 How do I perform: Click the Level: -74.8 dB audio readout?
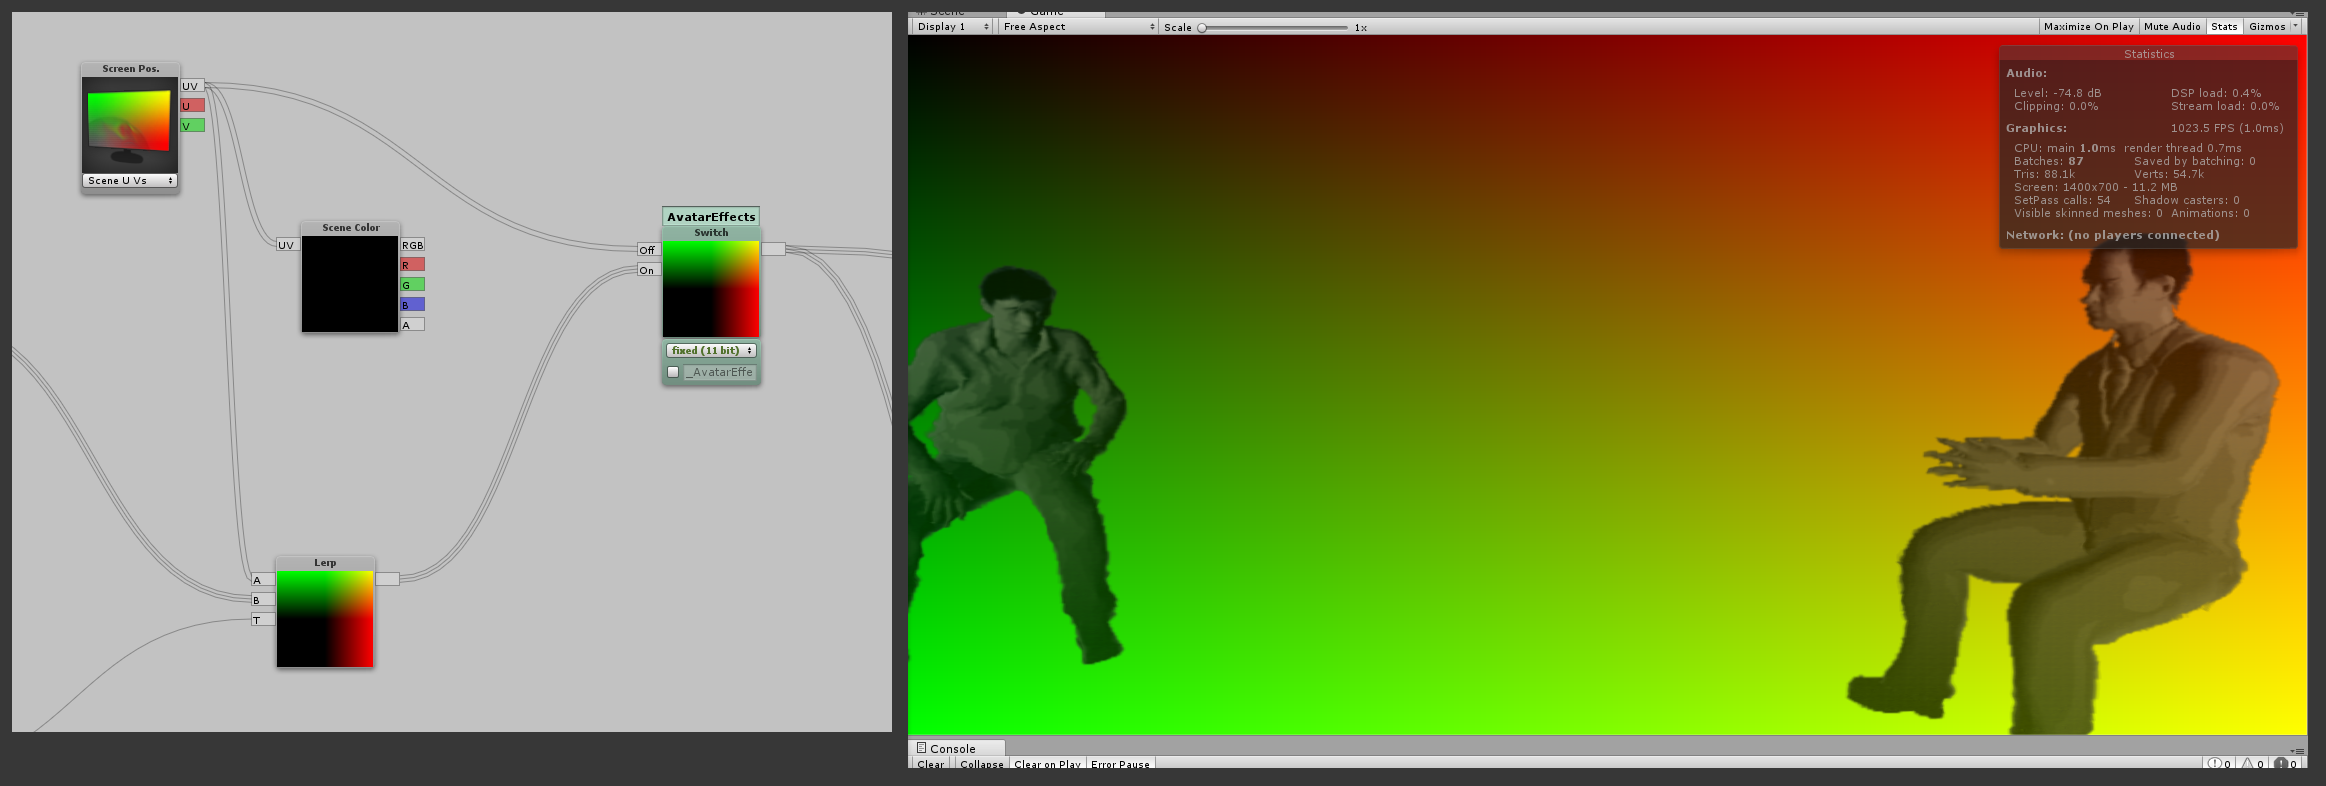click(x=2057, y=93)
